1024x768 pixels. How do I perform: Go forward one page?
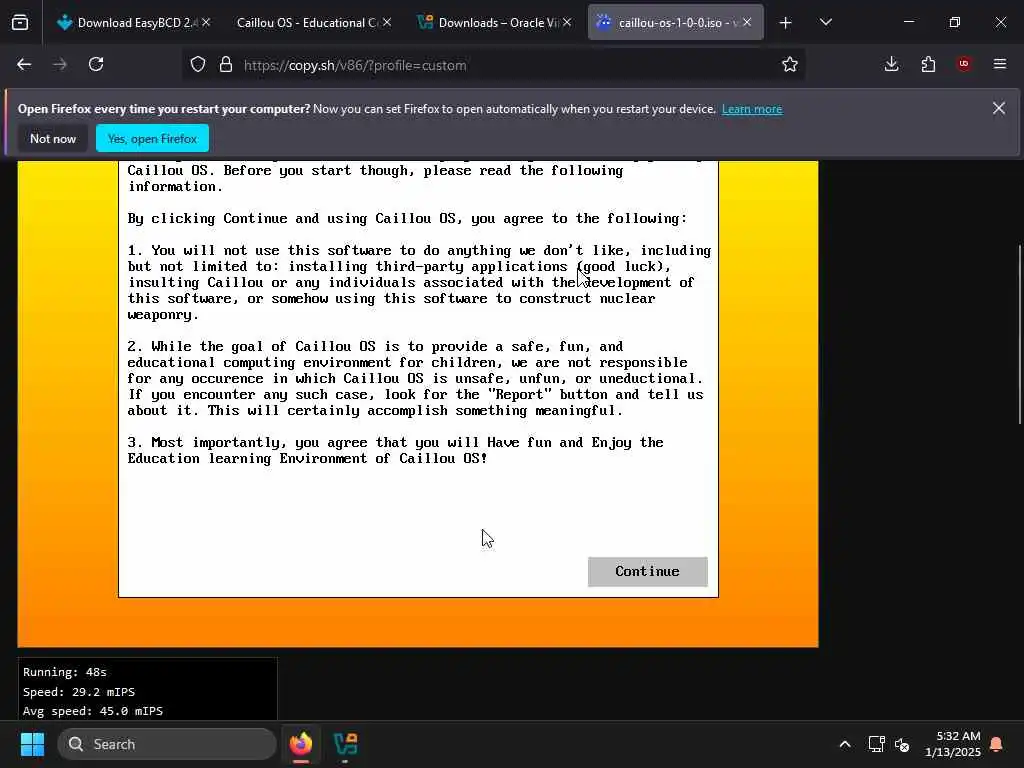pos(60,65)
